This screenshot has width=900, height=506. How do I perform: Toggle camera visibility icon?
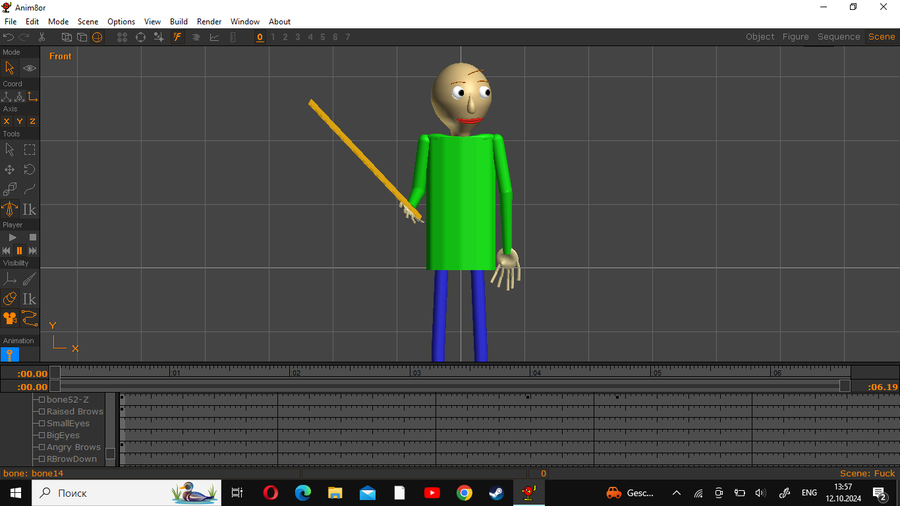tap(10, 318)
